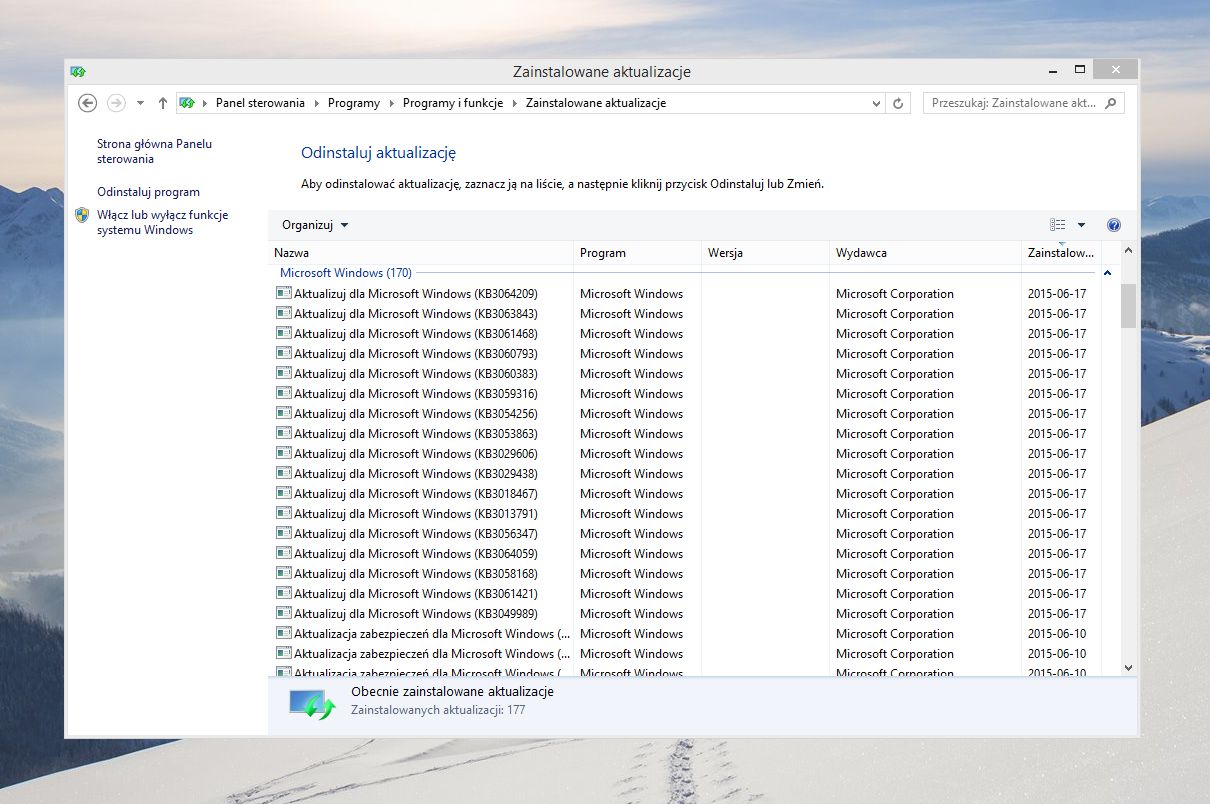Click update icon for KB3064209
1210x804 pixels.
[x=284, y=293]
